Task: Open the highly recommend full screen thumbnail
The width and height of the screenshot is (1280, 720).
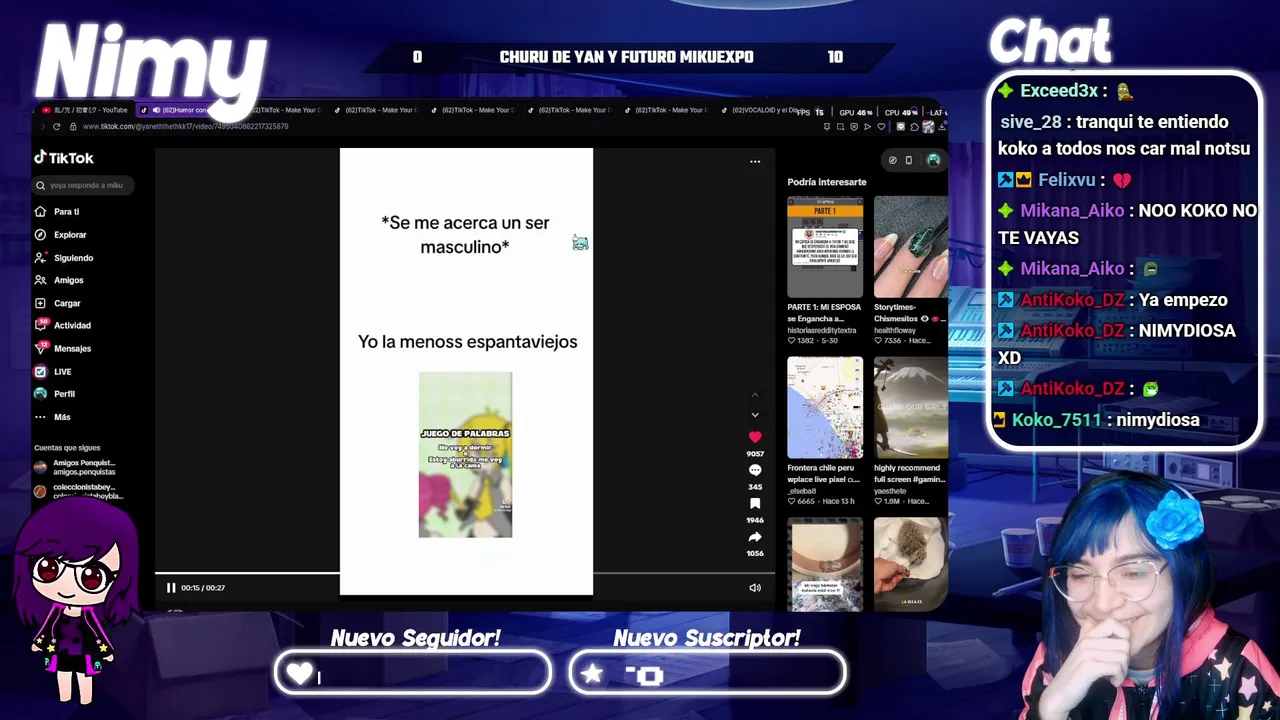Action: click(910, 407)
